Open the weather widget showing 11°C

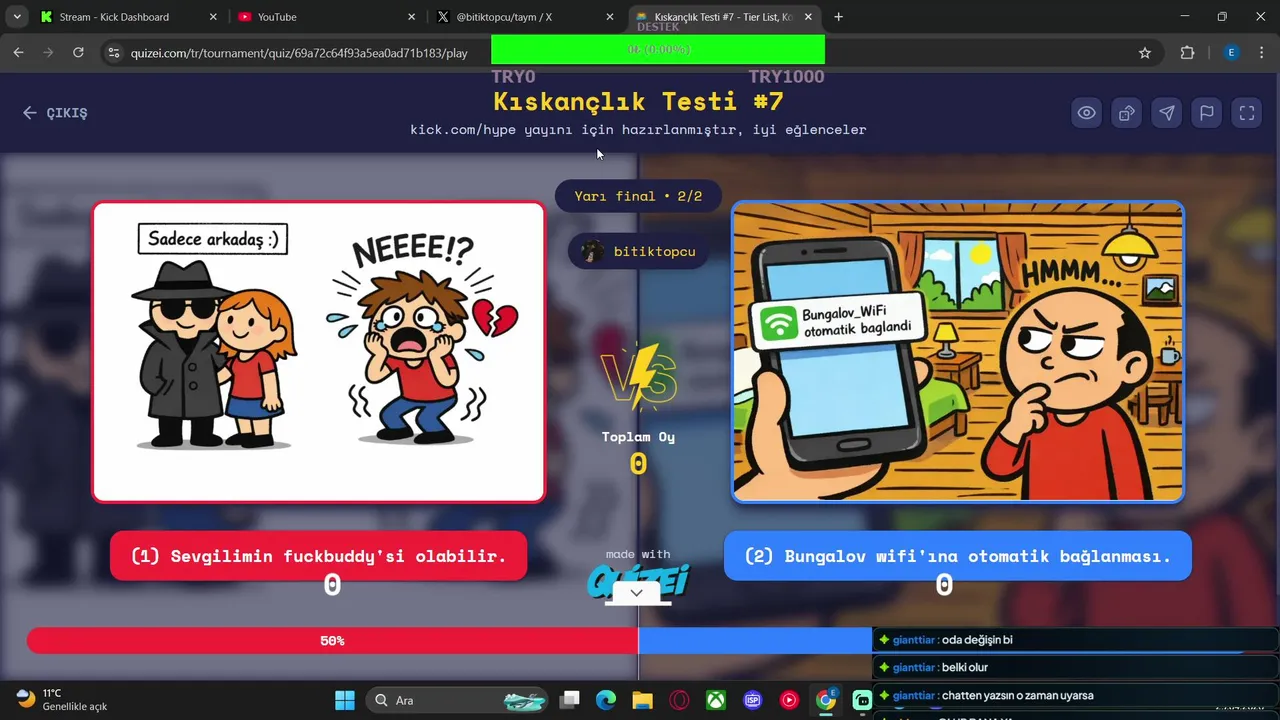click(x=62, y=700)
